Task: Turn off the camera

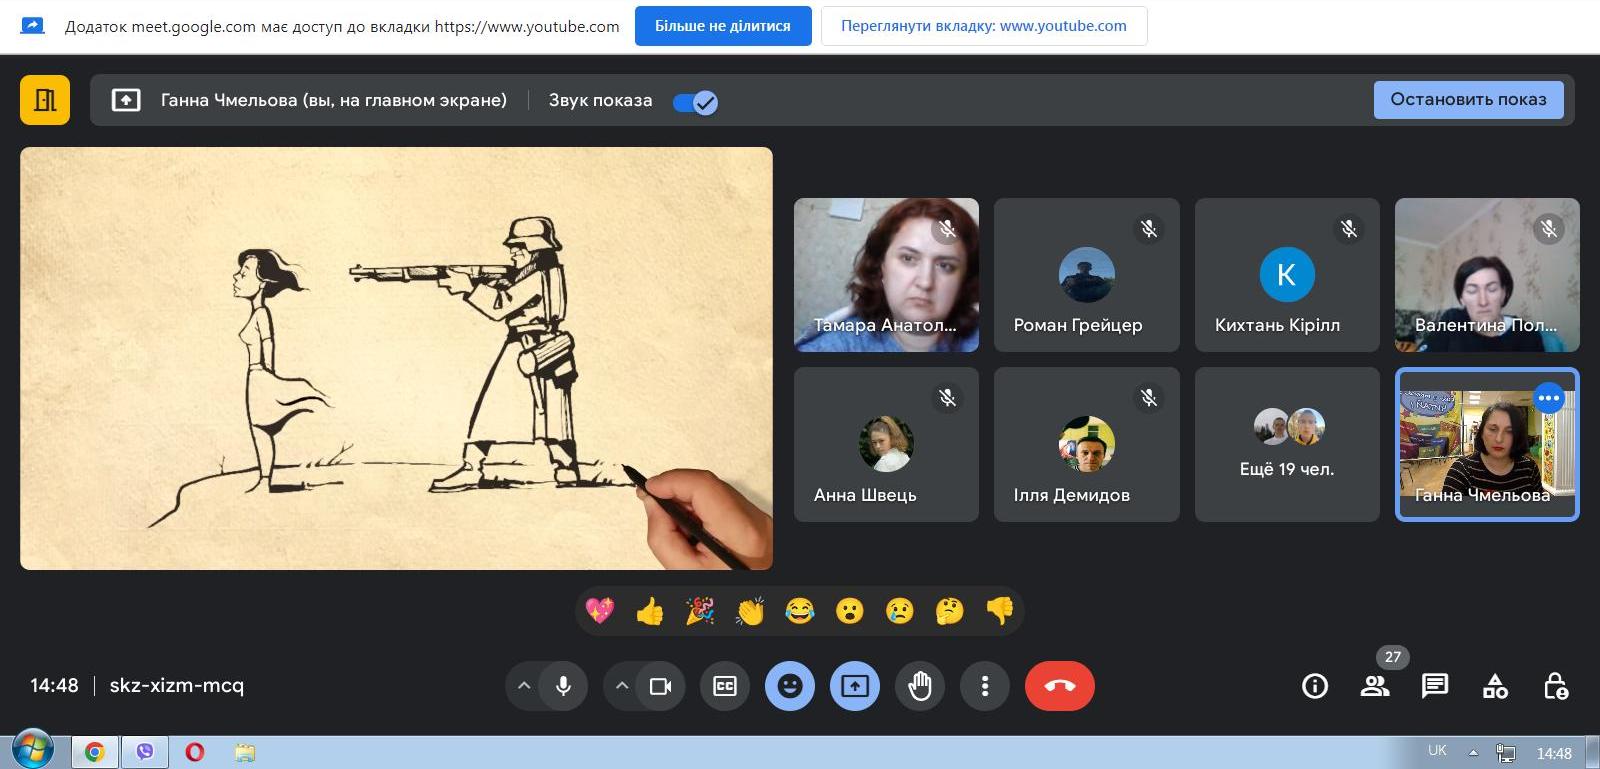Action: click(x=660, y=686)
